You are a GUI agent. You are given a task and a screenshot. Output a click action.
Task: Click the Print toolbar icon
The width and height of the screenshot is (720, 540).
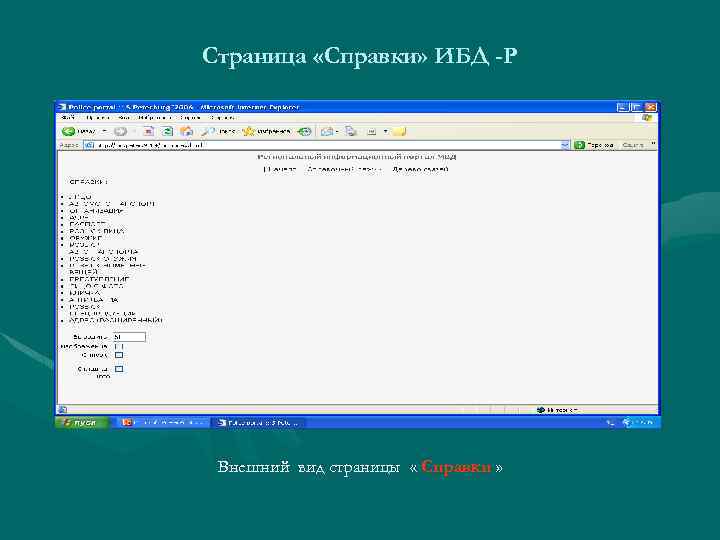point(351,131)
